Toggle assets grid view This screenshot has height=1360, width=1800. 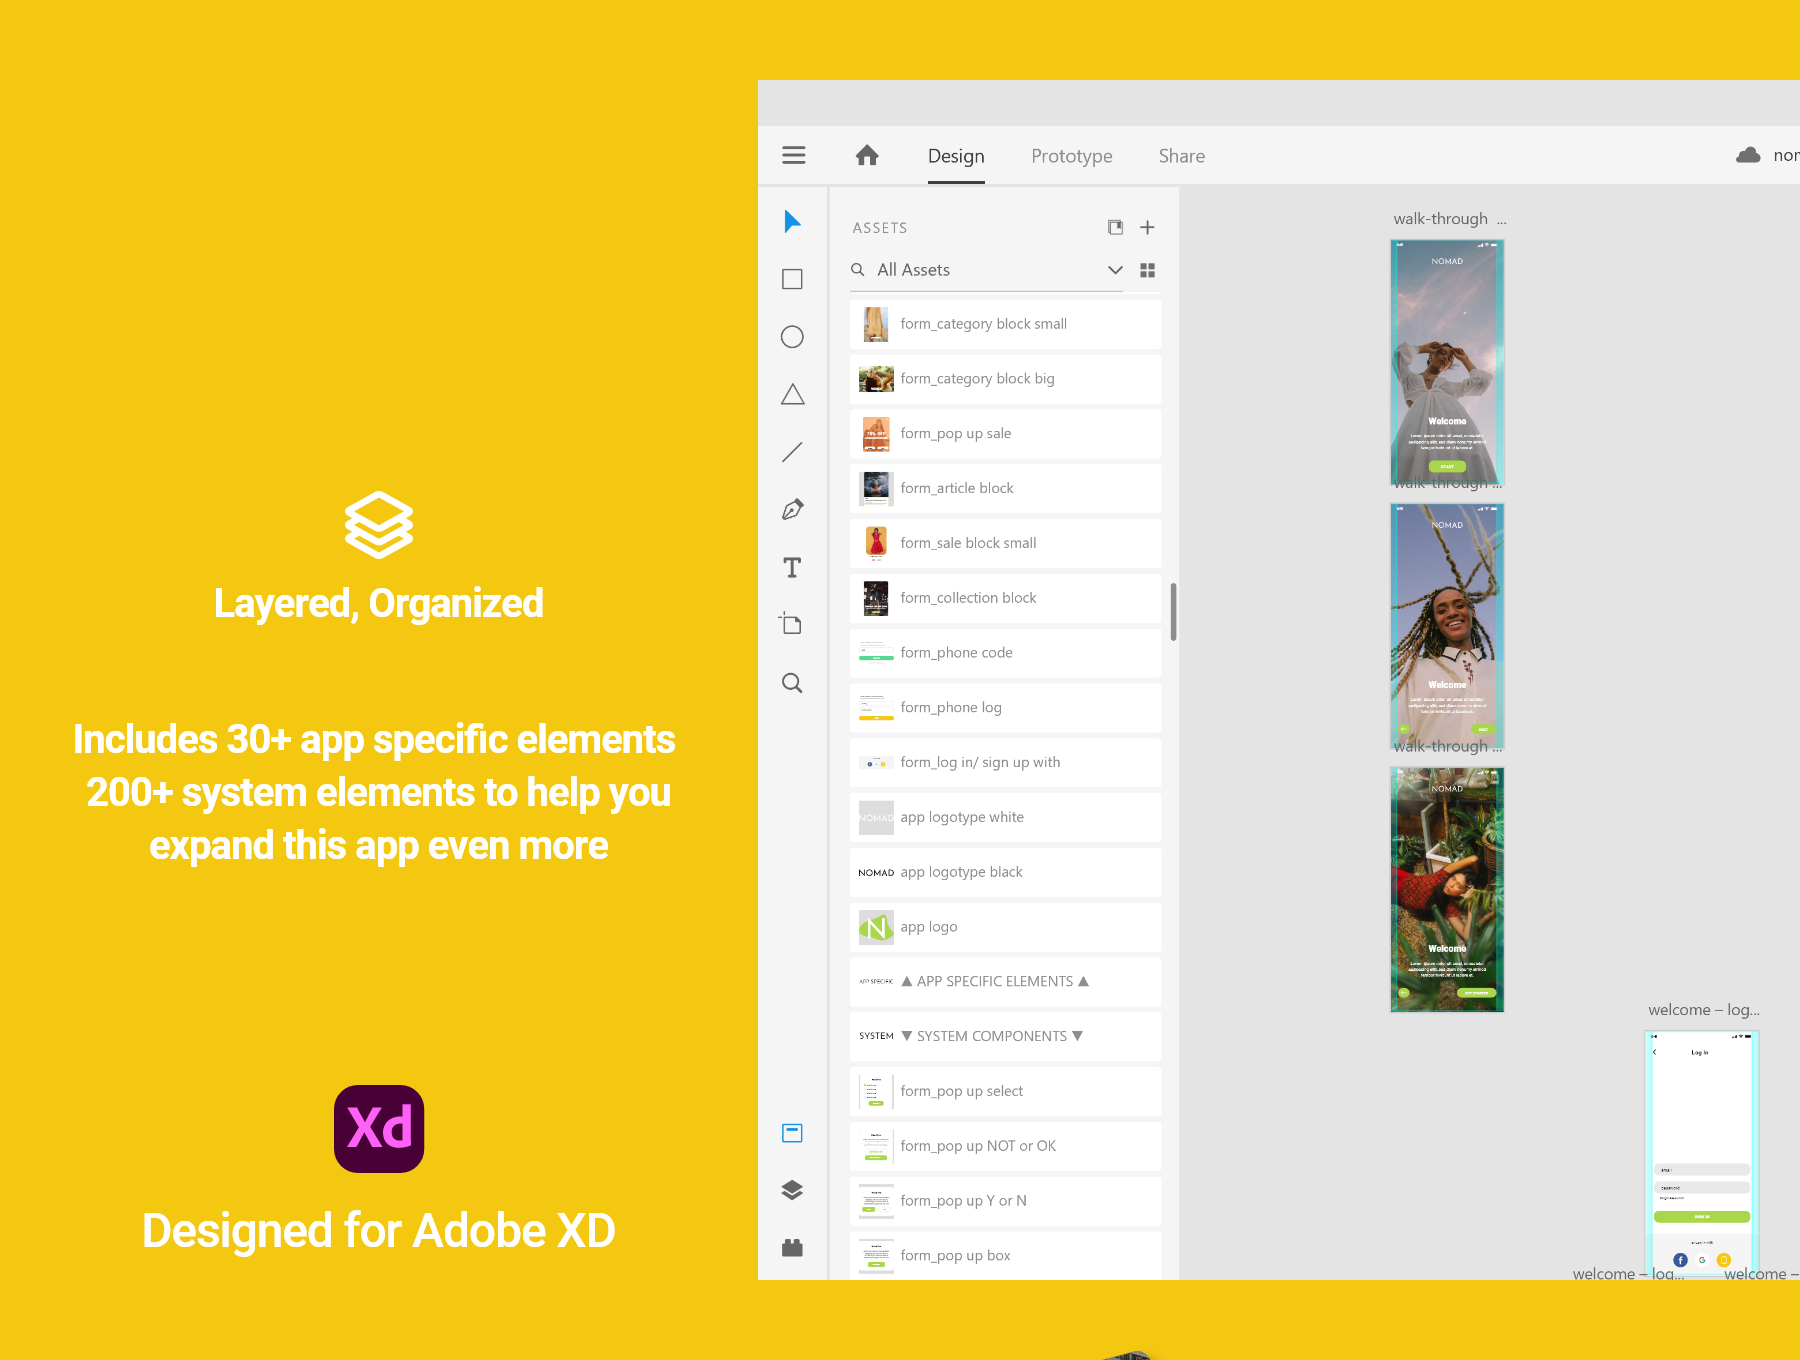tap(1147, 270)
